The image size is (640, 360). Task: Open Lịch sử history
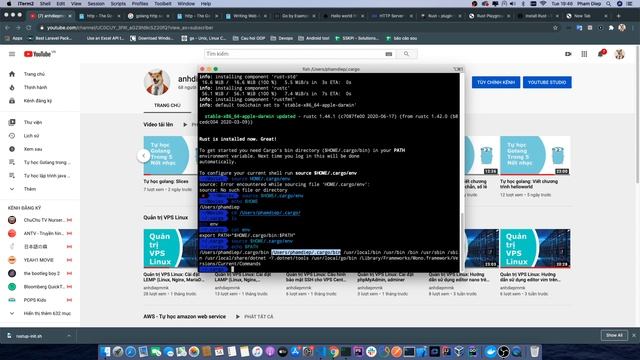pos(31,136)
